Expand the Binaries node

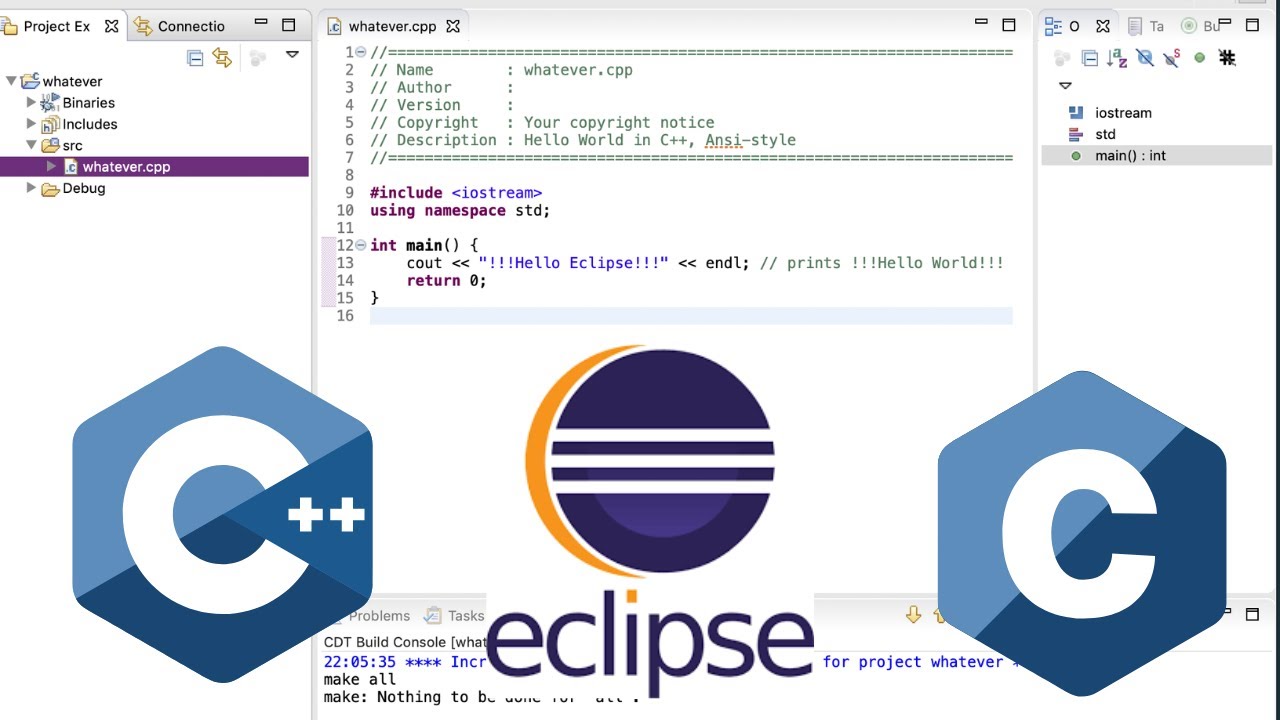click(x=31, y=102)
